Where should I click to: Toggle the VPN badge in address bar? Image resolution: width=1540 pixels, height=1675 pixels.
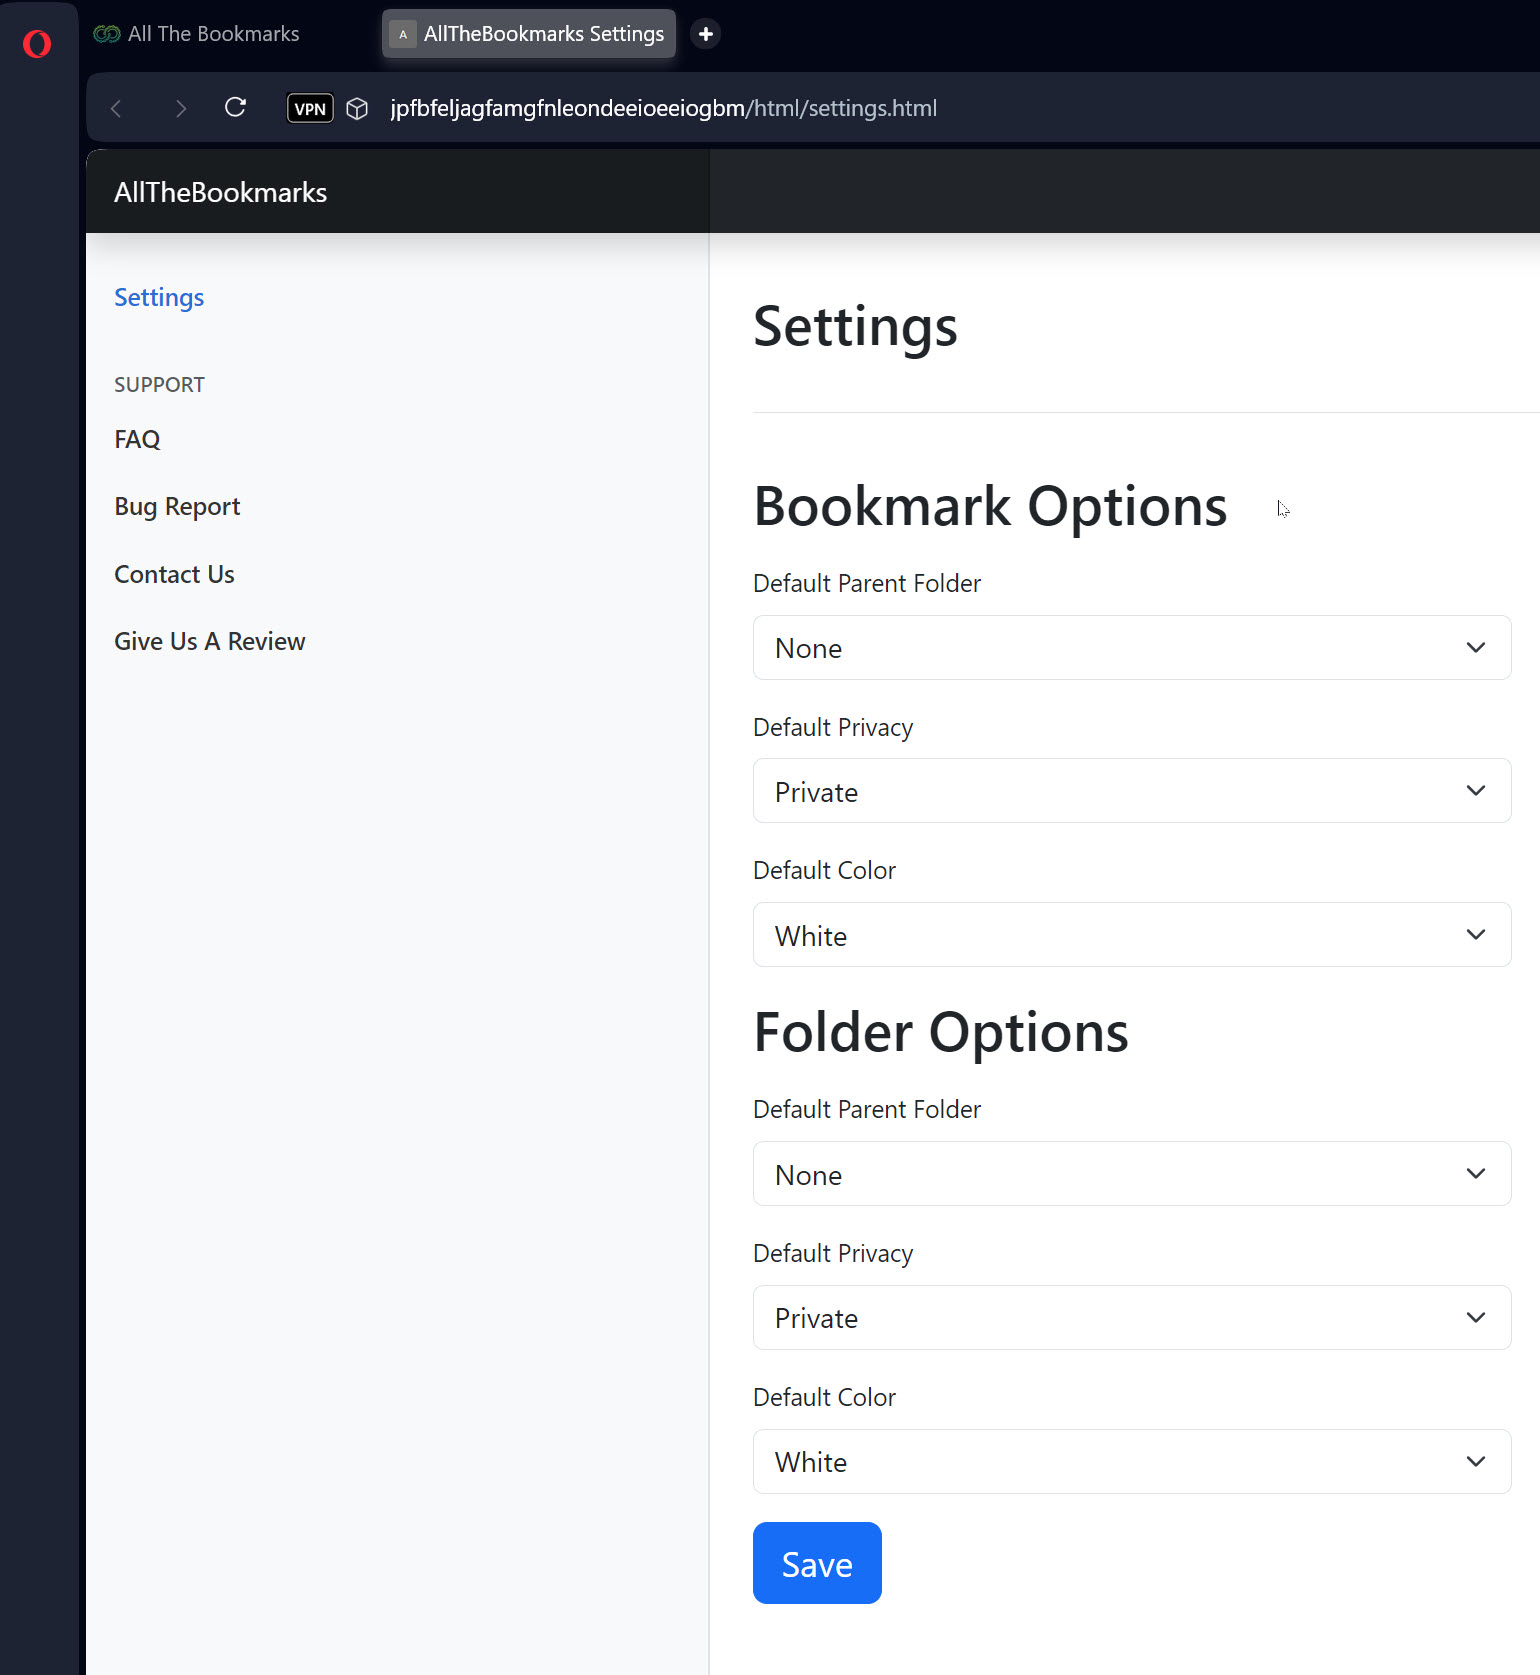[310, 108]
